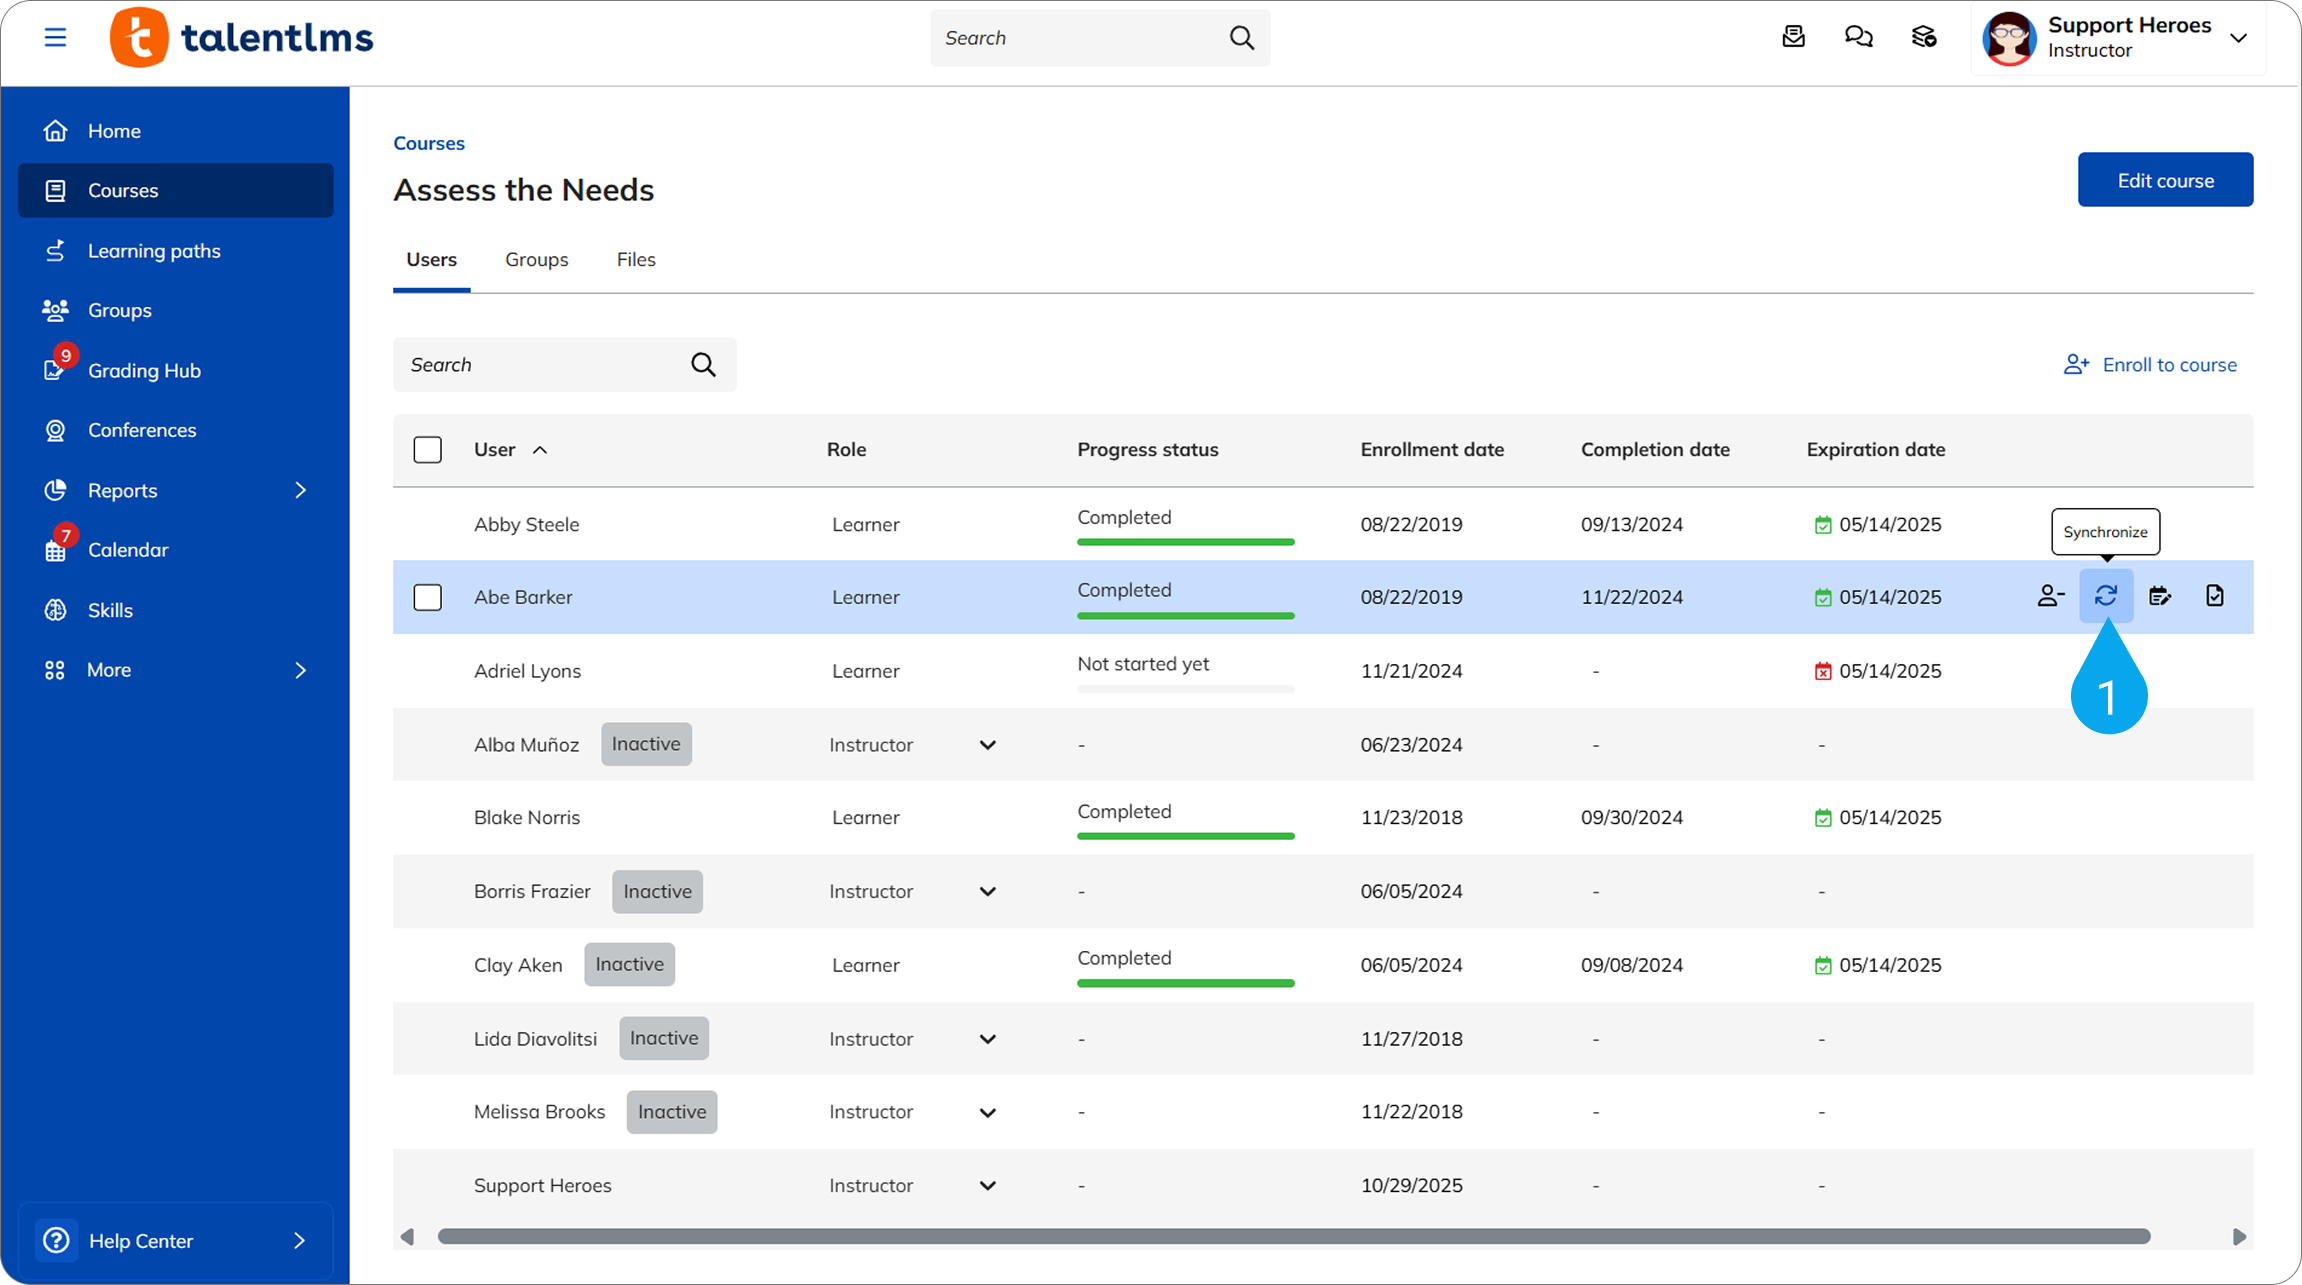Click the users table search magnifier icon
The height and width of the screenshot is (1285, 2302).
703,365
